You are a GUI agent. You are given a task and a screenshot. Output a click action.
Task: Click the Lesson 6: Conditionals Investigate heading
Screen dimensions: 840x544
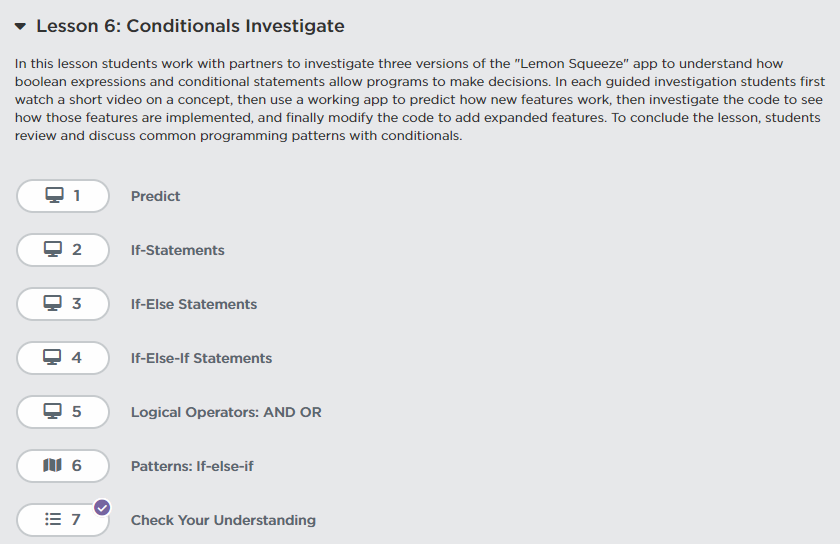(190, 26)
